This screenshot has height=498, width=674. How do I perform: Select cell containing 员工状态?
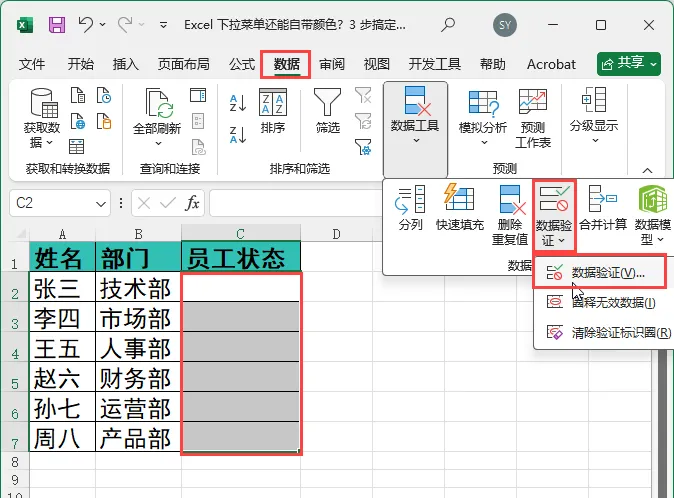[241, 257]
